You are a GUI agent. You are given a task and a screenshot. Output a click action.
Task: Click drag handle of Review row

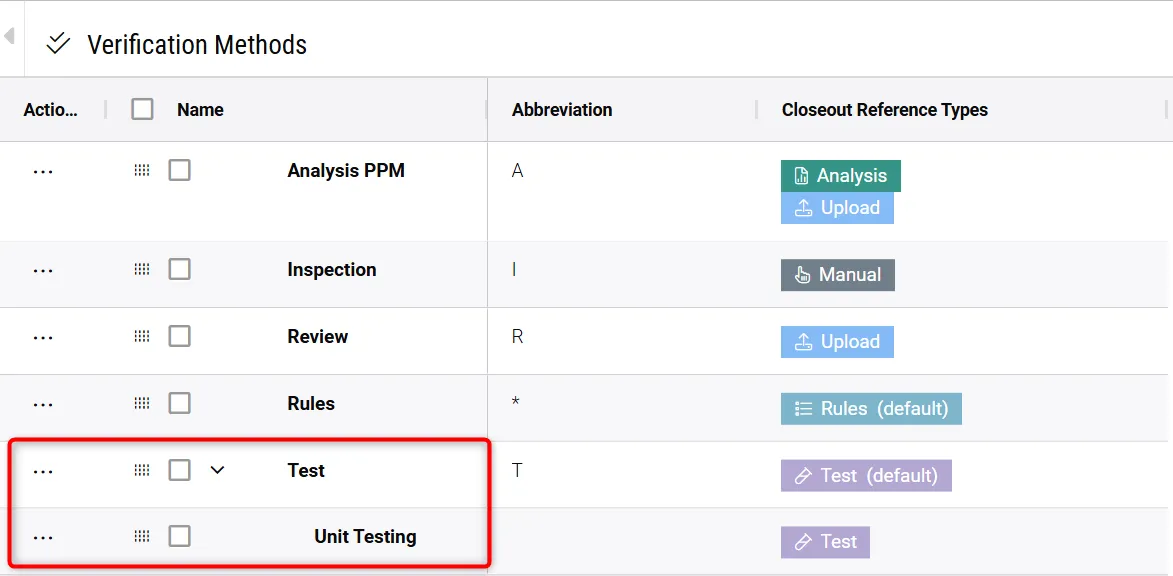142,337
